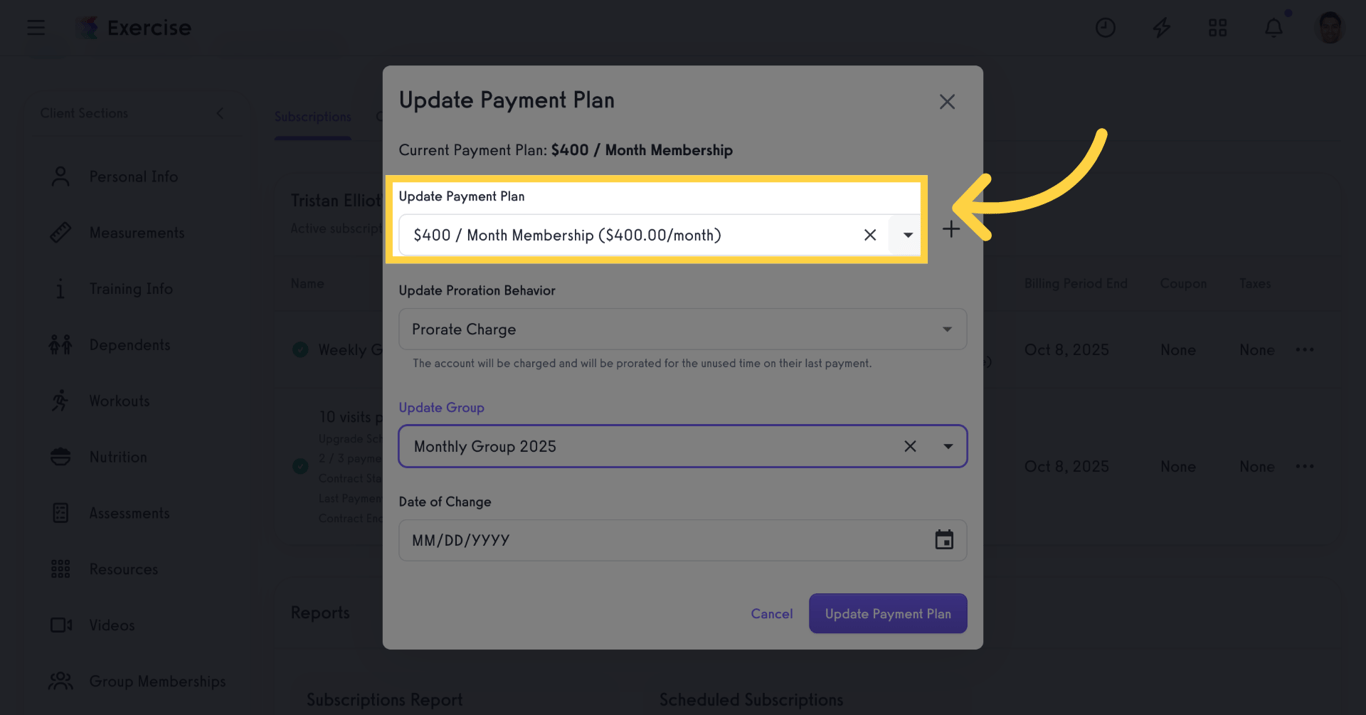Screen dimensions: 1366x715
Task: Expand the Update Payment Plan dropdown arrow
Action: click(906, 234)
